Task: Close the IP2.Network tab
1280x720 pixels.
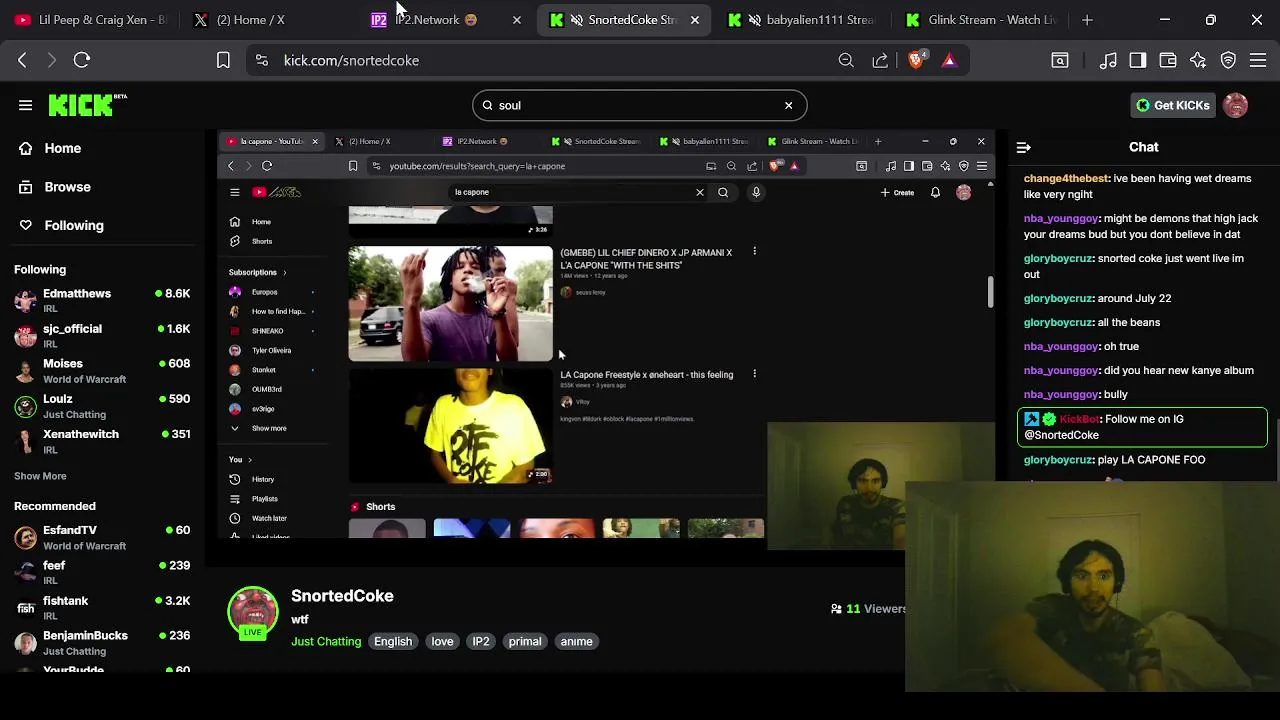Action: click(x=516, y=20)
